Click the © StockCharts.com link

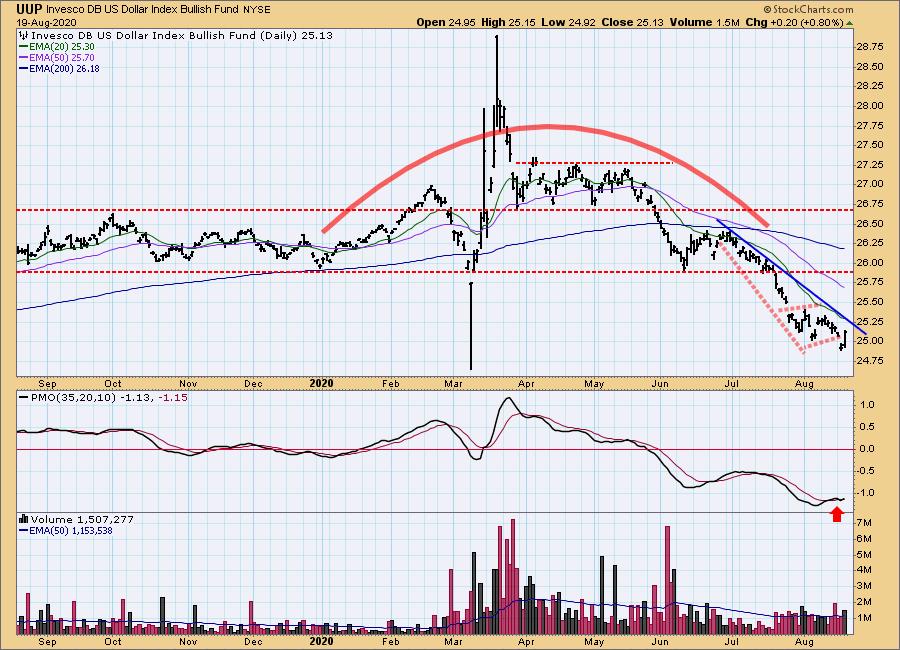[x=808, y=9]
